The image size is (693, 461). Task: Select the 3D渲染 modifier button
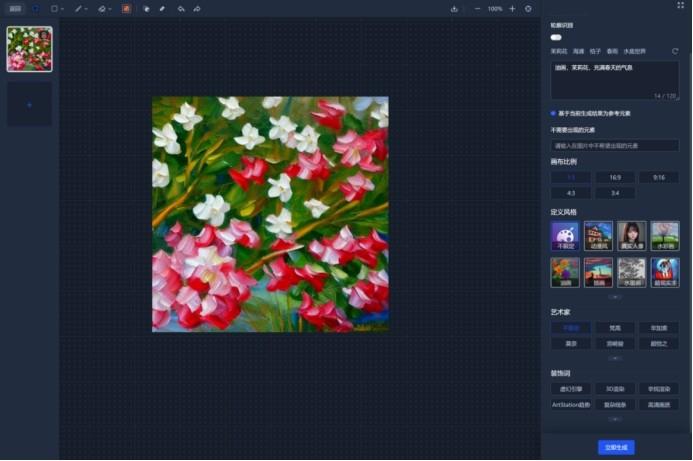coord(615,388)
